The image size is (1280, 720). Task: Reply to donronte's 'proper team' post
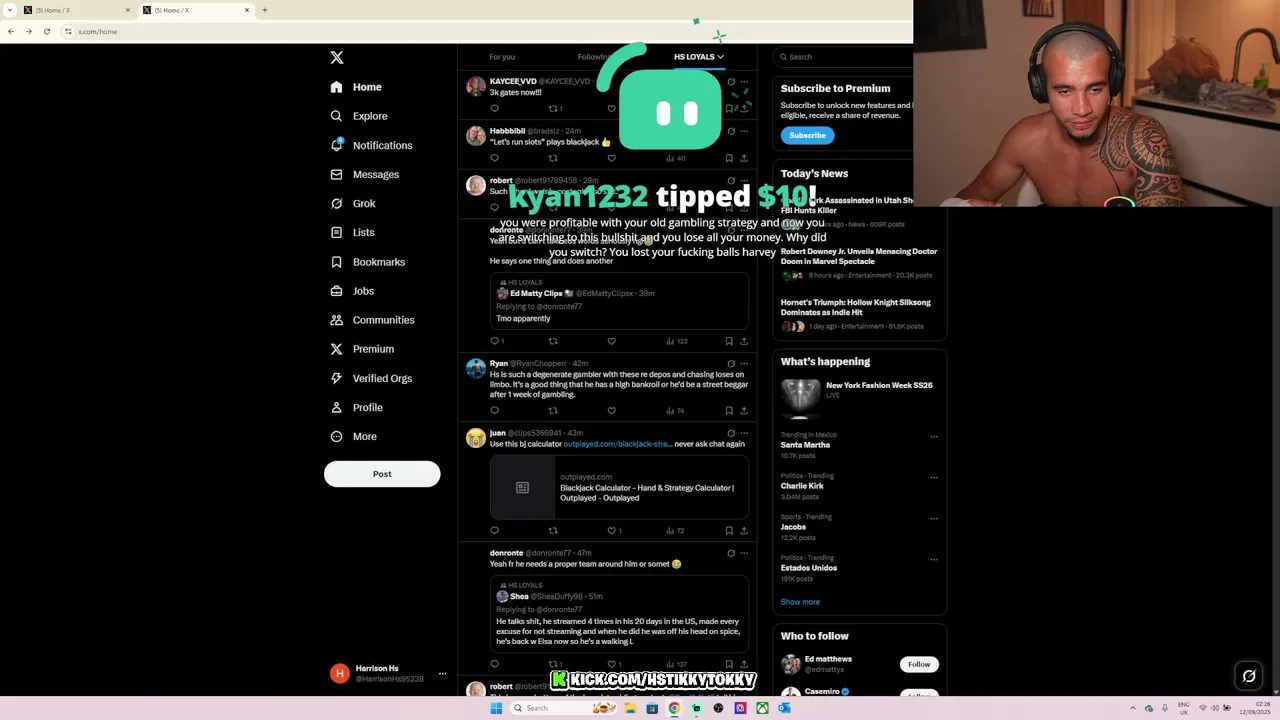click(x=494, y=664)
